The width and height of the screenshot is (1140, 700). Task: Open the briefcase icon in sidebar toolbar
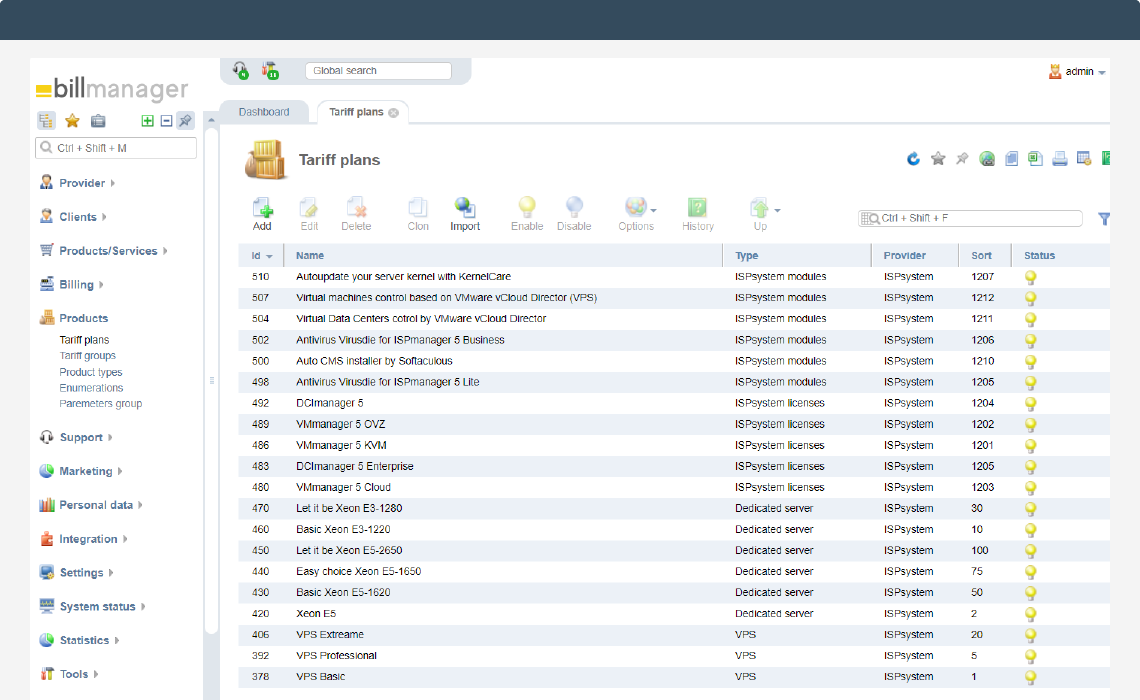click(98, 121)
